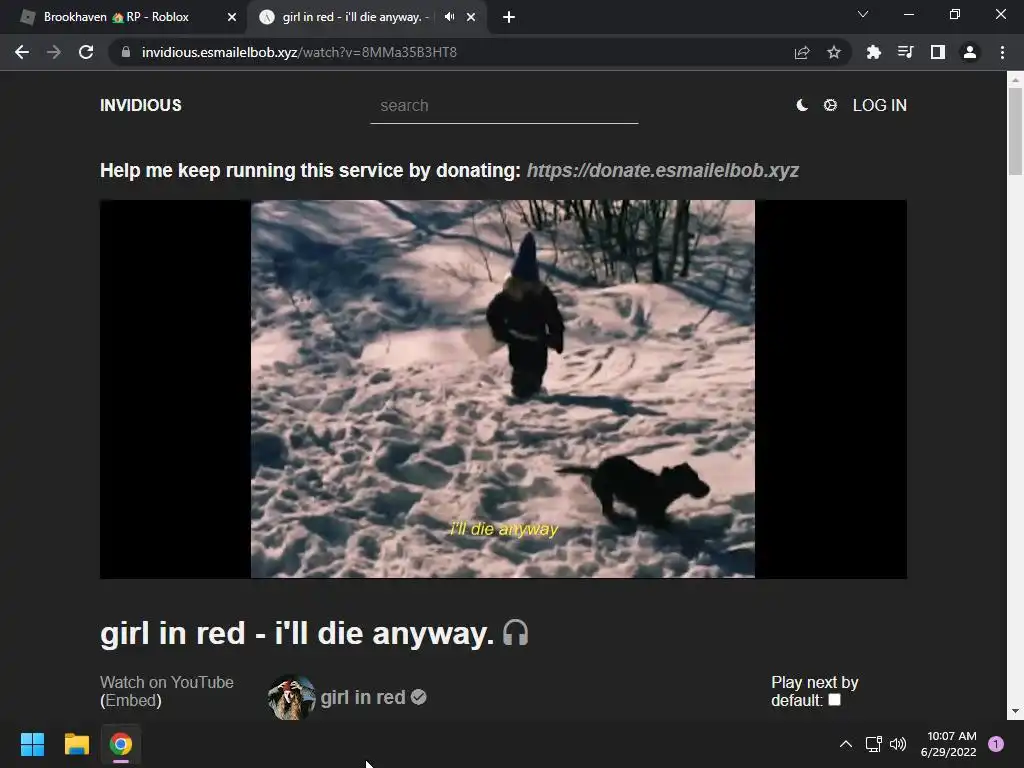Open a new browser tab
The image size is (1024, 768).
tap(509, 17)
